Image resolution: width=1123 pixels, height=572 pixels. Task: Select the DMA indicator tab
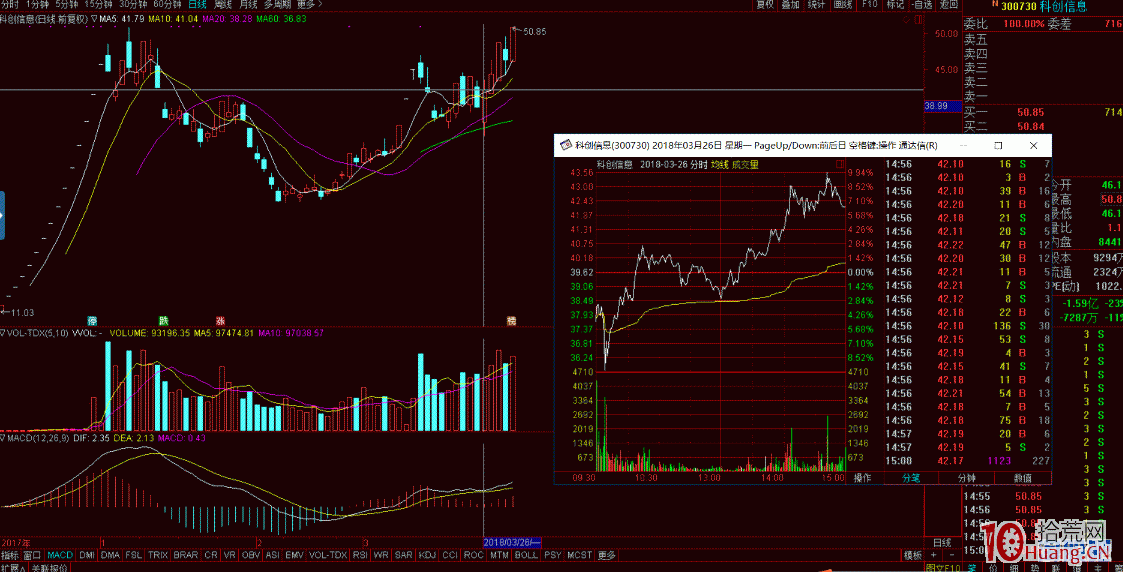coord(110,555)
